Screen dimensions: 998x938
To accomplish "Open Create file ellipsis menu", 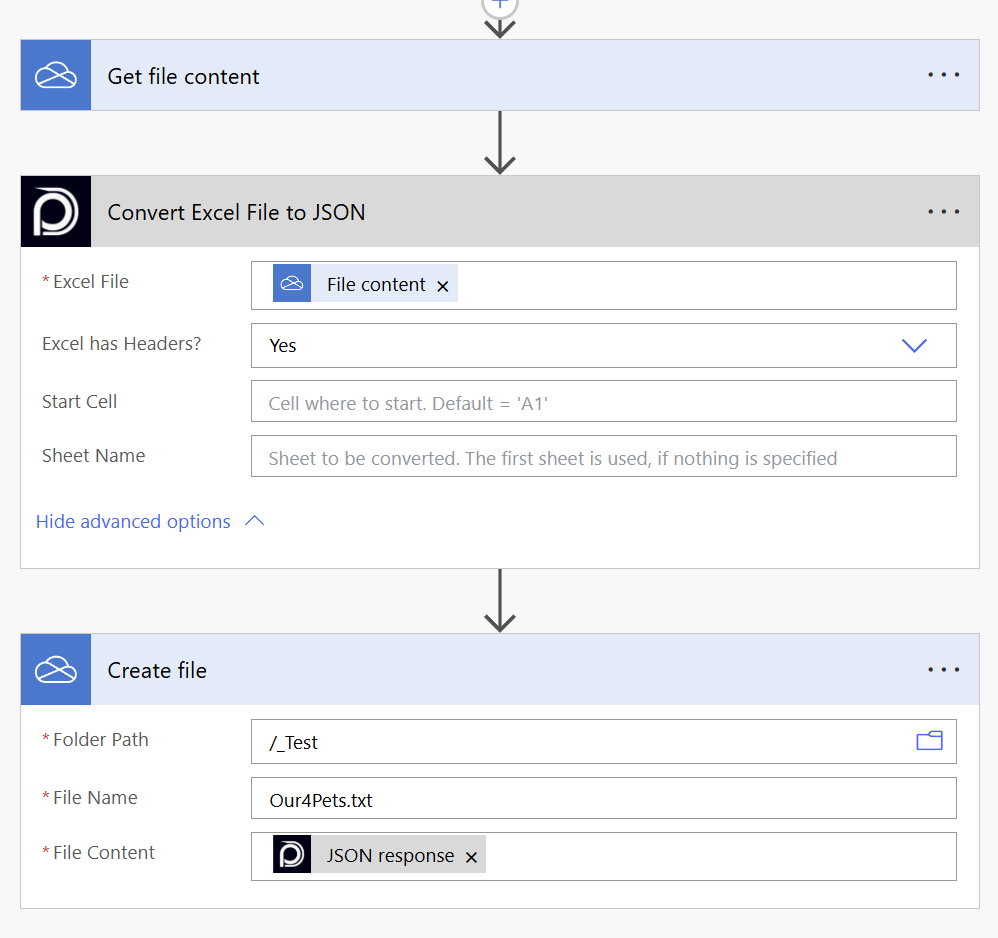I will point(943,670).
